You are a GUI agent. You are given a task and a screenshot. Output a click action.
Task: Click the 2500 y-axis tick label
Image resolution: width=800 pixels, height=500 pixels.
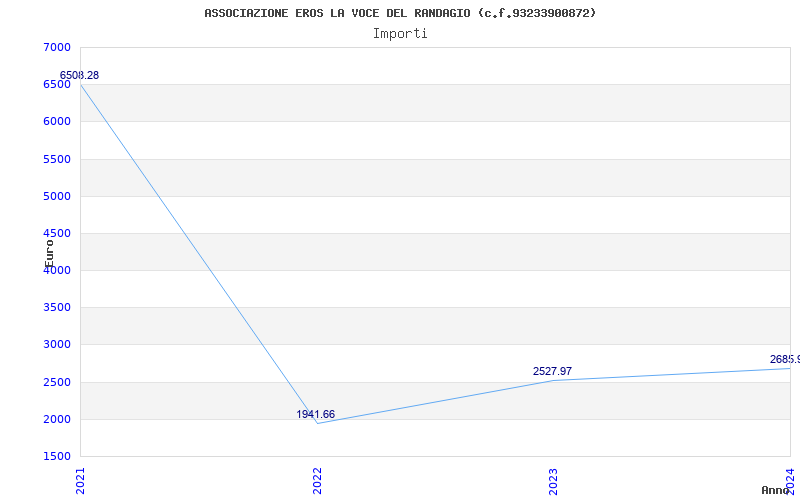57,383
